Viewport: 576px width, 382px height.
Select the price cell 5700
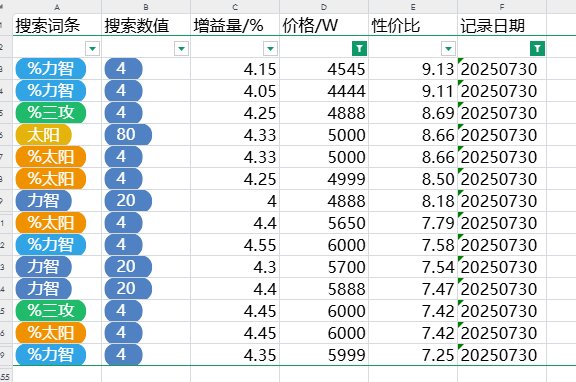[324, 267]
